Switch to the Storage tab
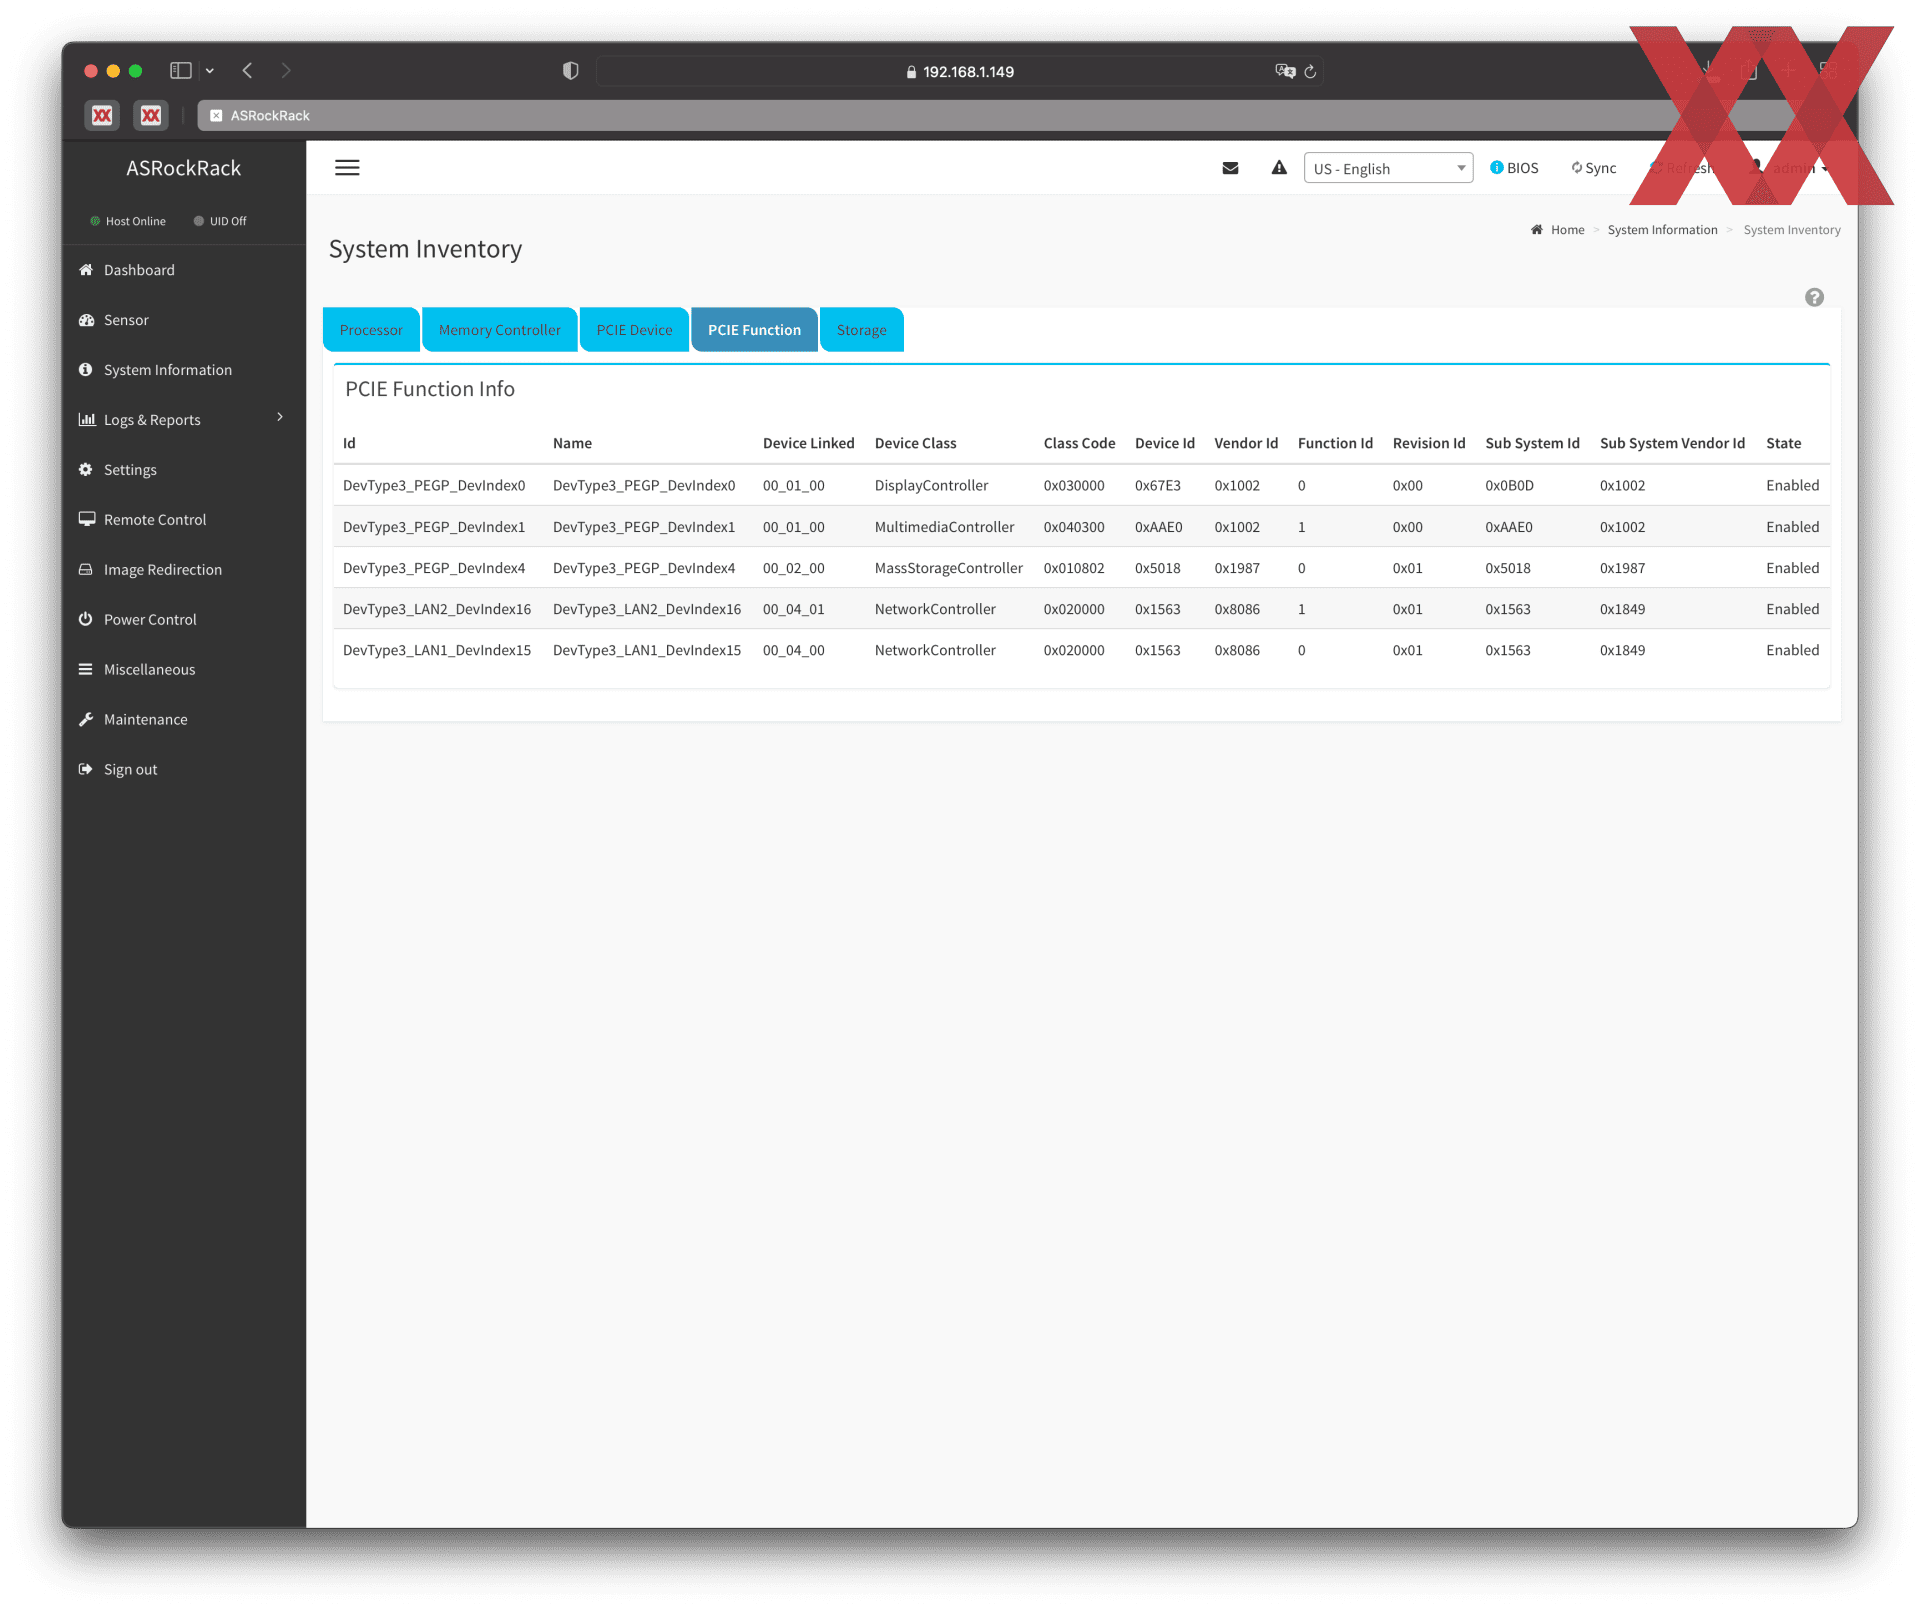Screen dimensions: 1920x1610 [861, 330]
